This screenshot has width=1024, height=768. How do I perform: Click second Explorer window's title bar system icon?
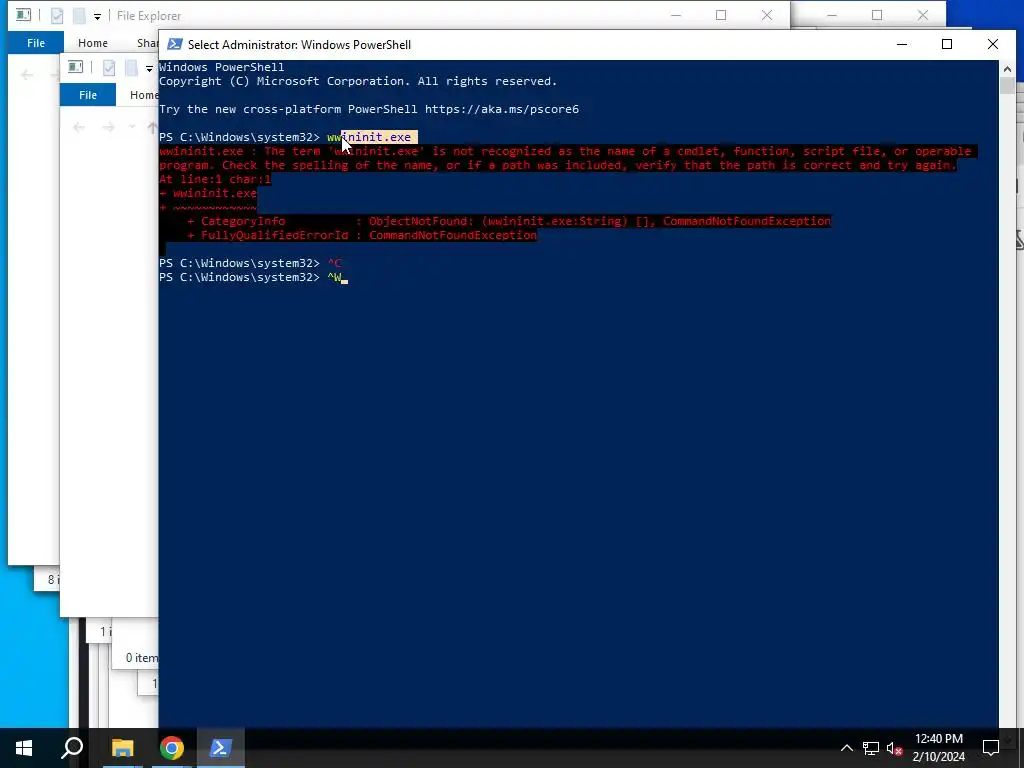pos(76,67)
